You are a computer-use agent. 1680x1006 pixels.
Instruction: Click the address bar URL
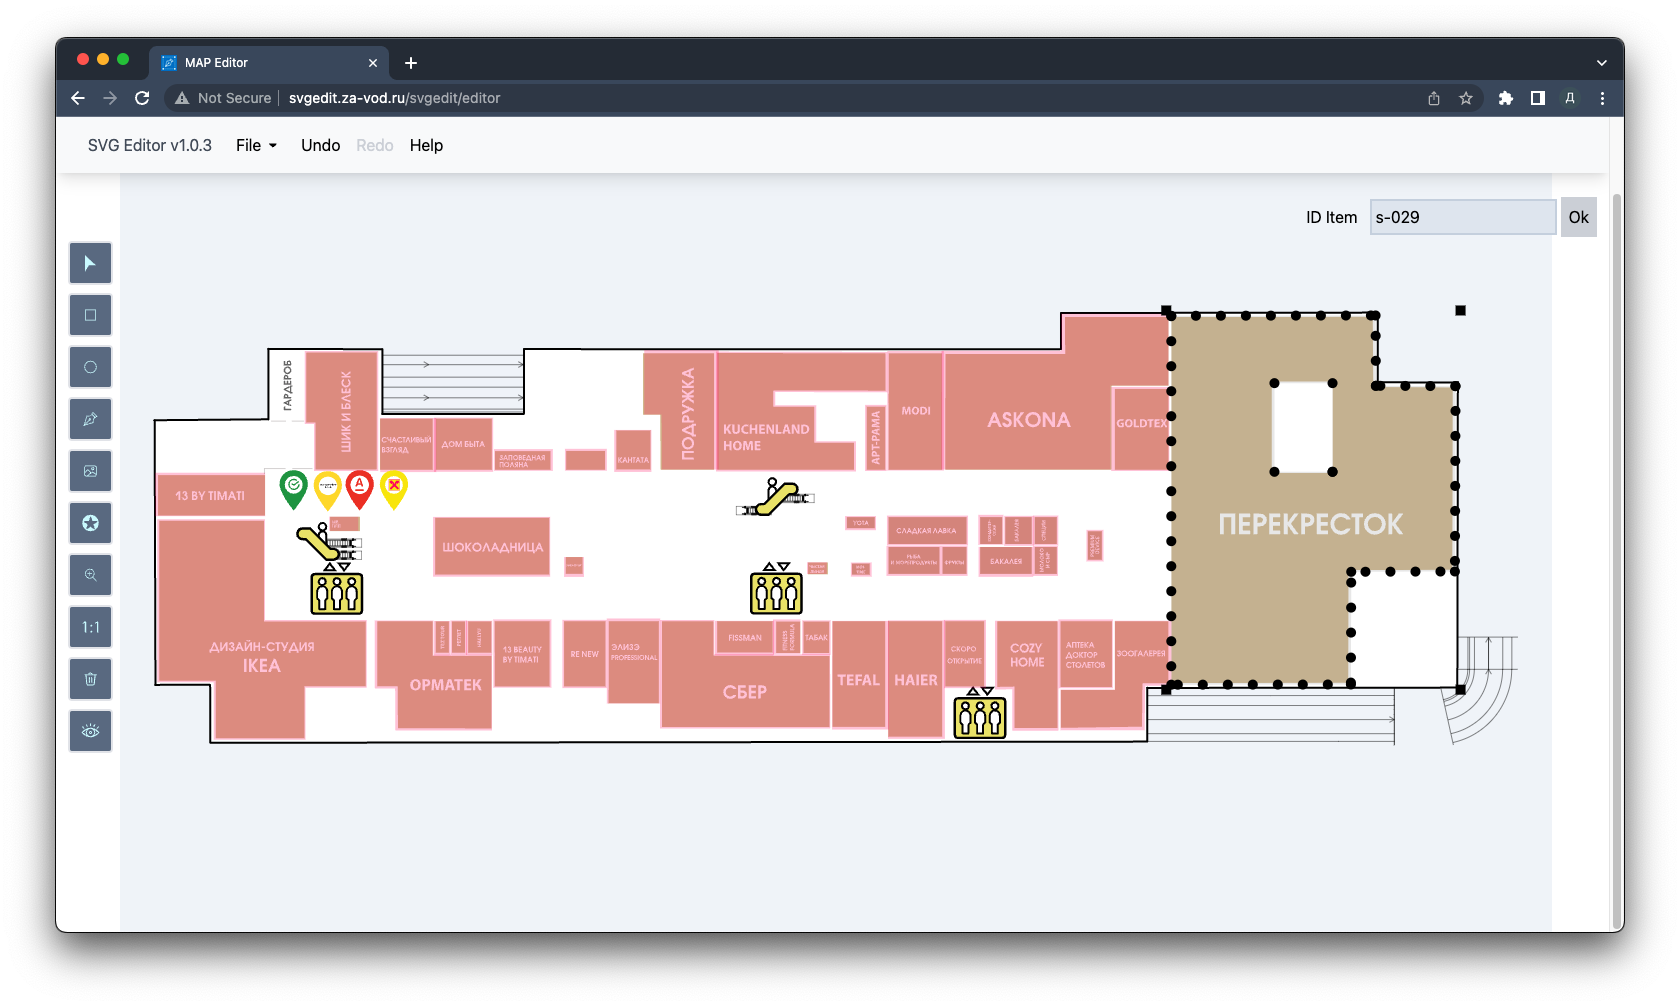coord(394,98)
